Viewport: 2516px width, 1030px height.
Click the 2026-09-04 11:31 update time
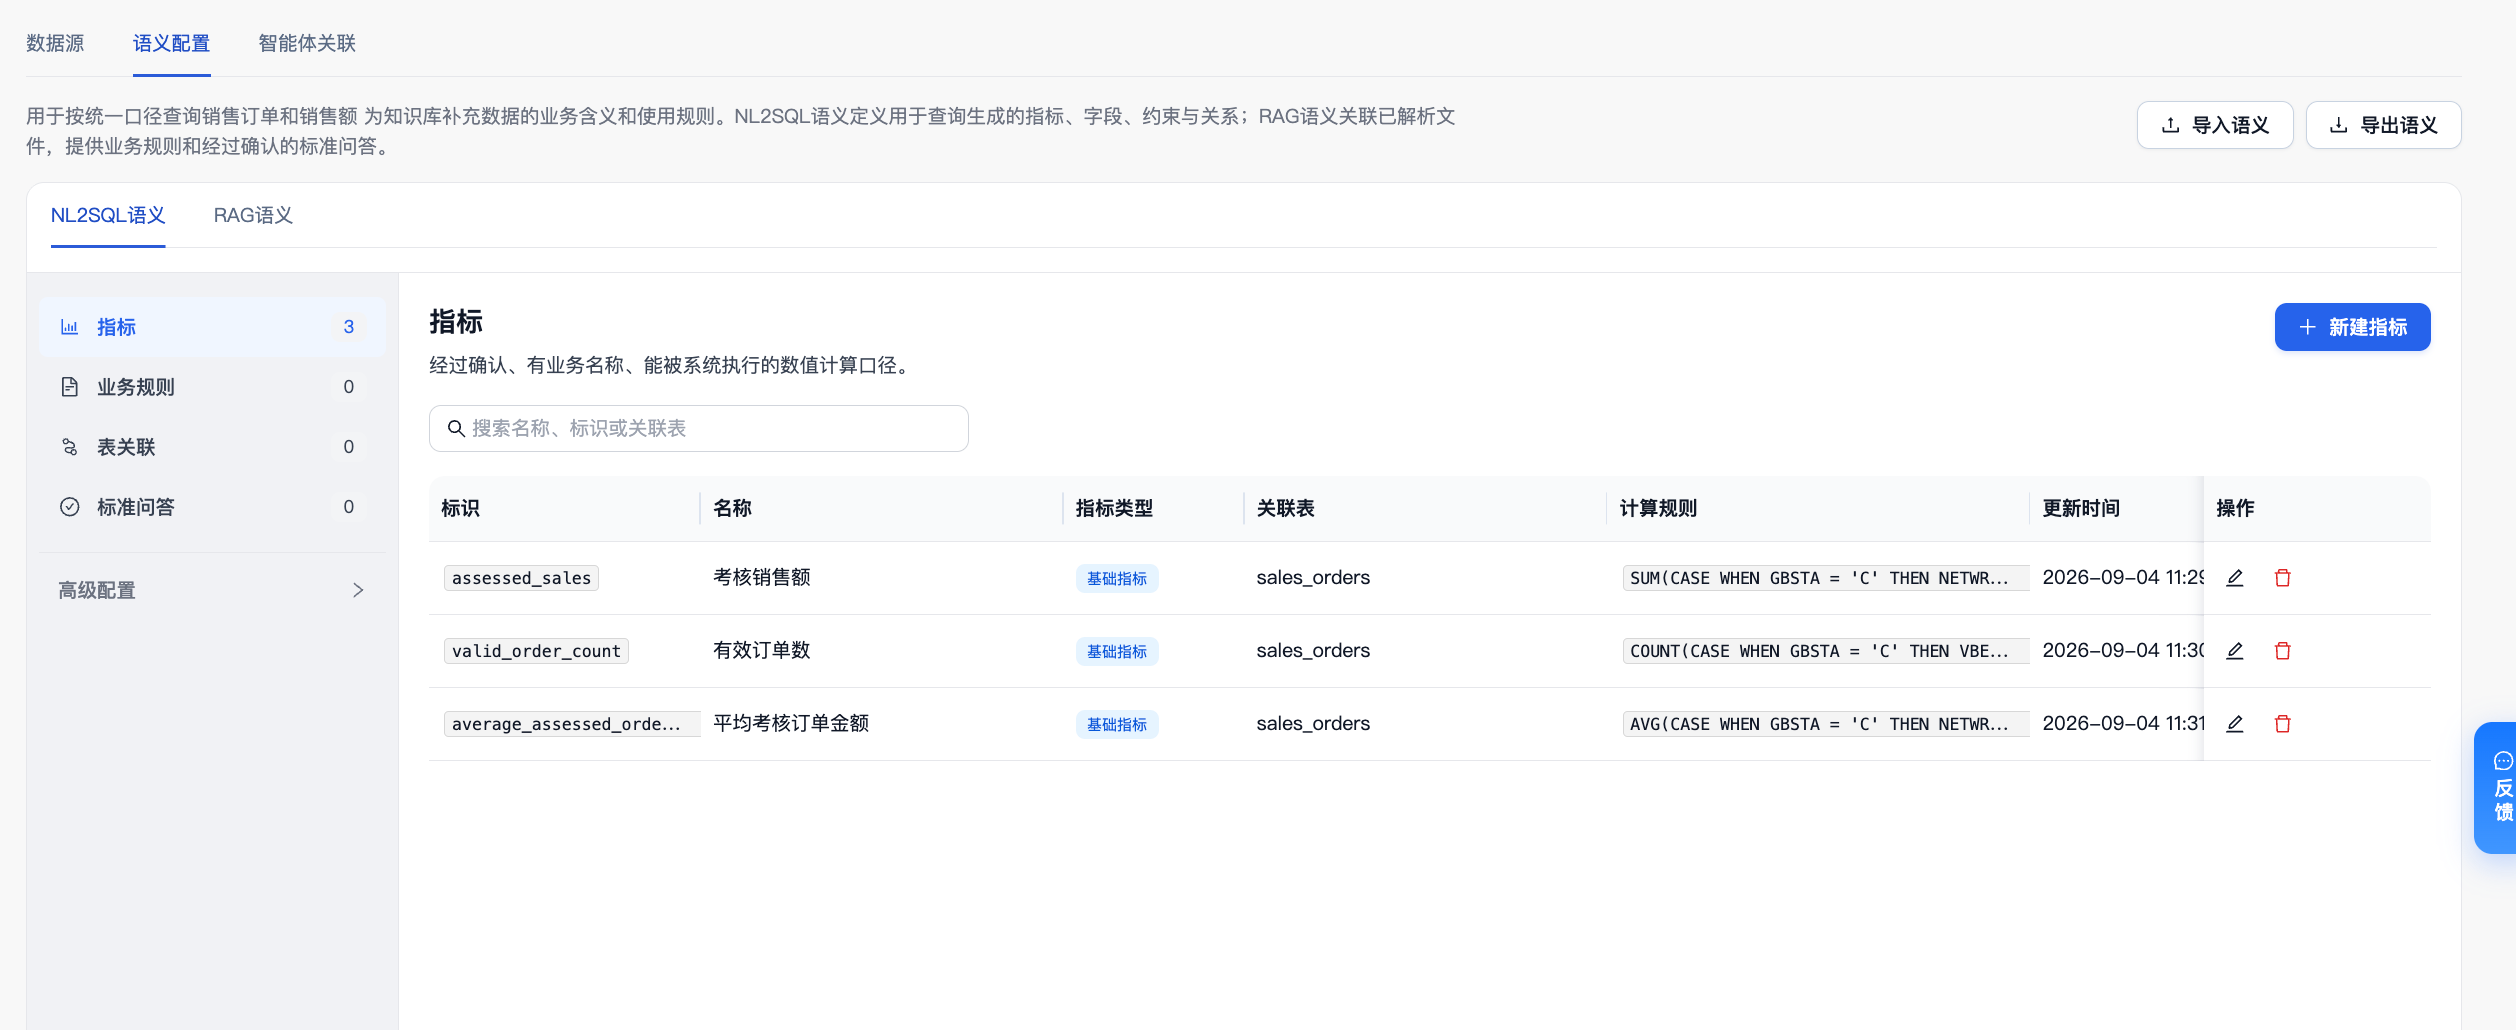coord(2123,723)
